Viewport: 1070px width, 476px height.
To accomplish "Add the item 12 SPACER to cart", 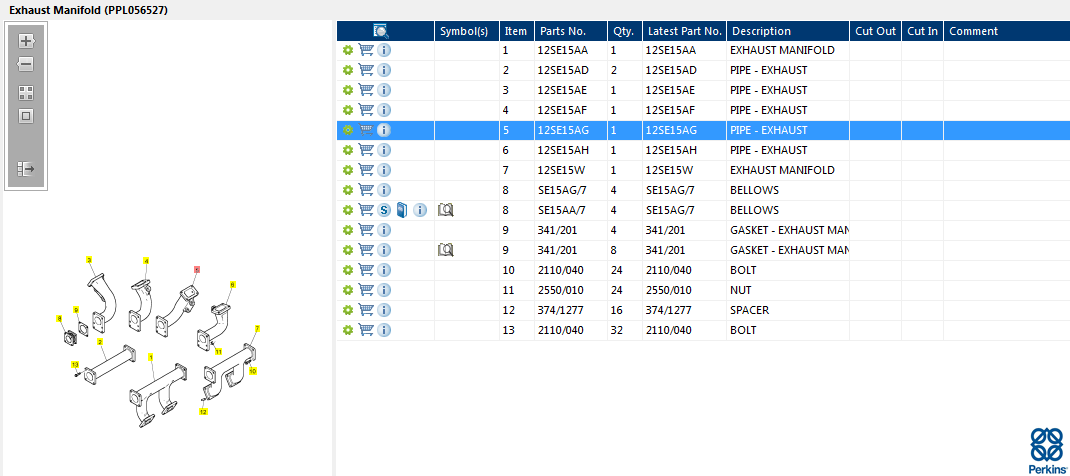I will (366, 310).
